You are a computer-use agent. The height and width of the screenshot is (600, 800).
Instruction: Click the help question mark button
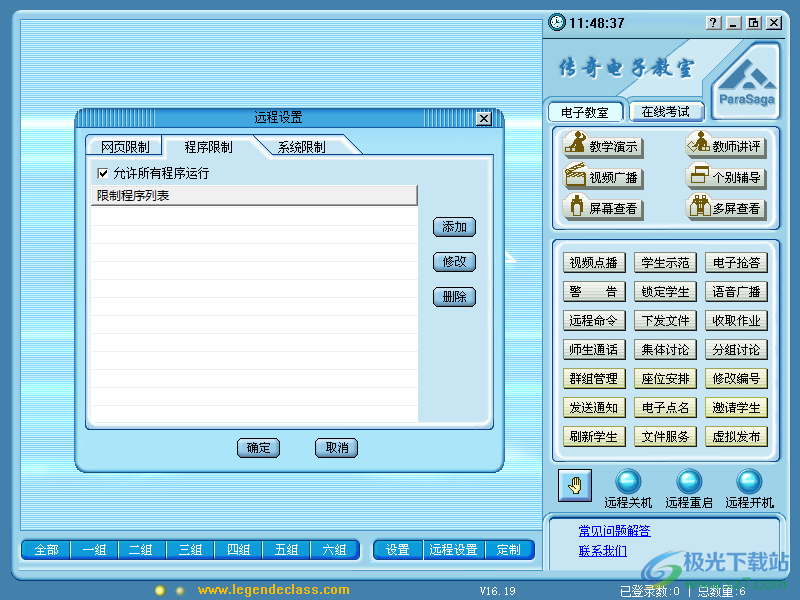[x=713, y=23]
